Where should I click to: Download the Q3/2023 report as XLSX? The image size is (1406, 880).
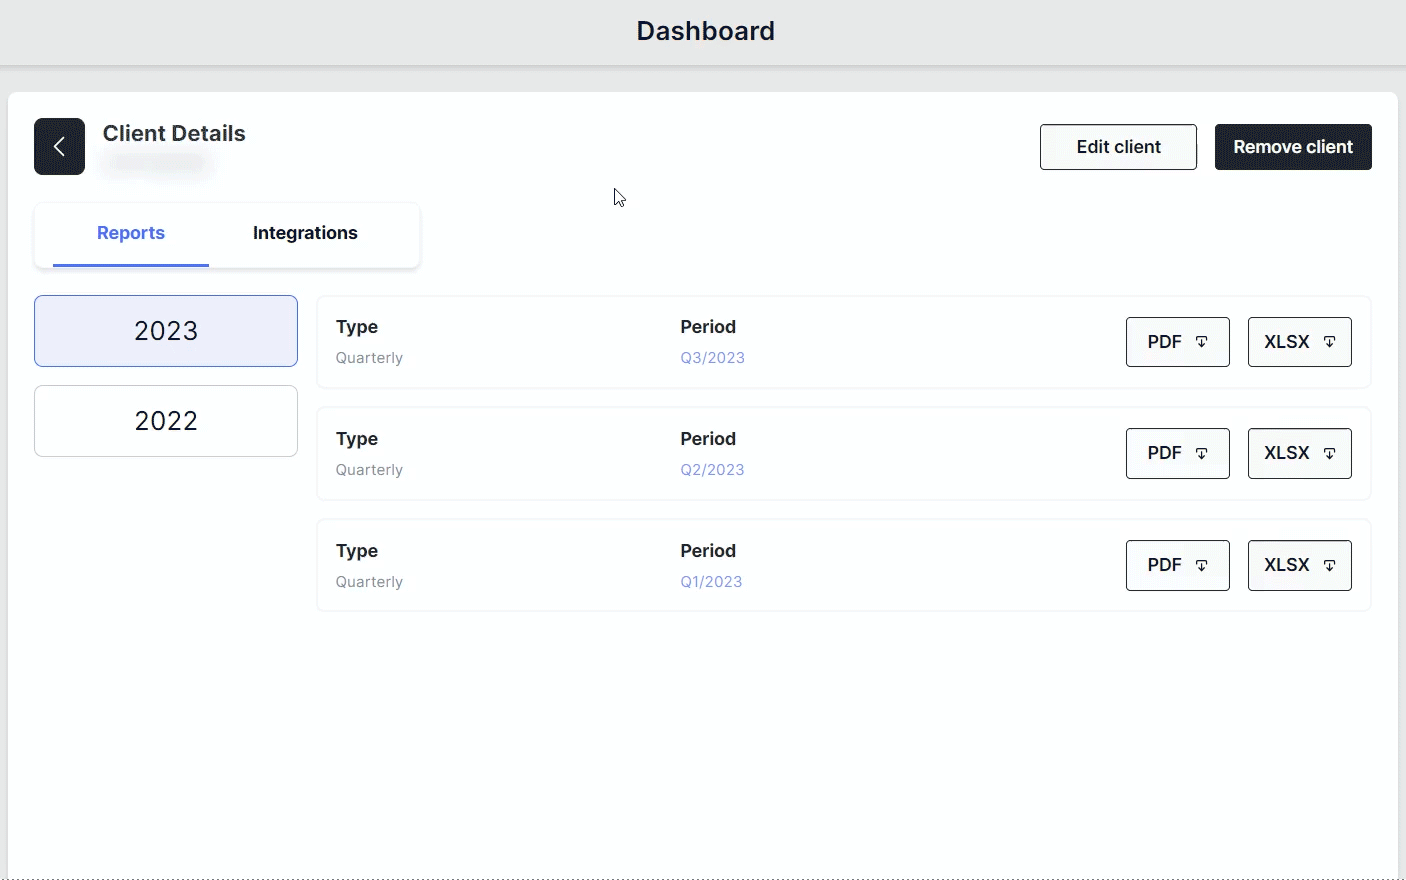1300,342
